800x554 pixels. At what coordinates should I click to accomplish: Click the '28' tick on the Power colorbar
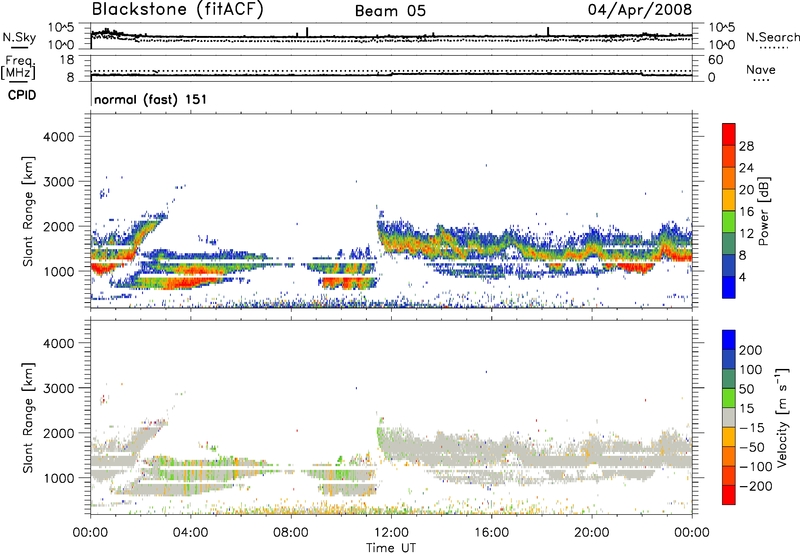pyautogui.click(x=746, y=146)
